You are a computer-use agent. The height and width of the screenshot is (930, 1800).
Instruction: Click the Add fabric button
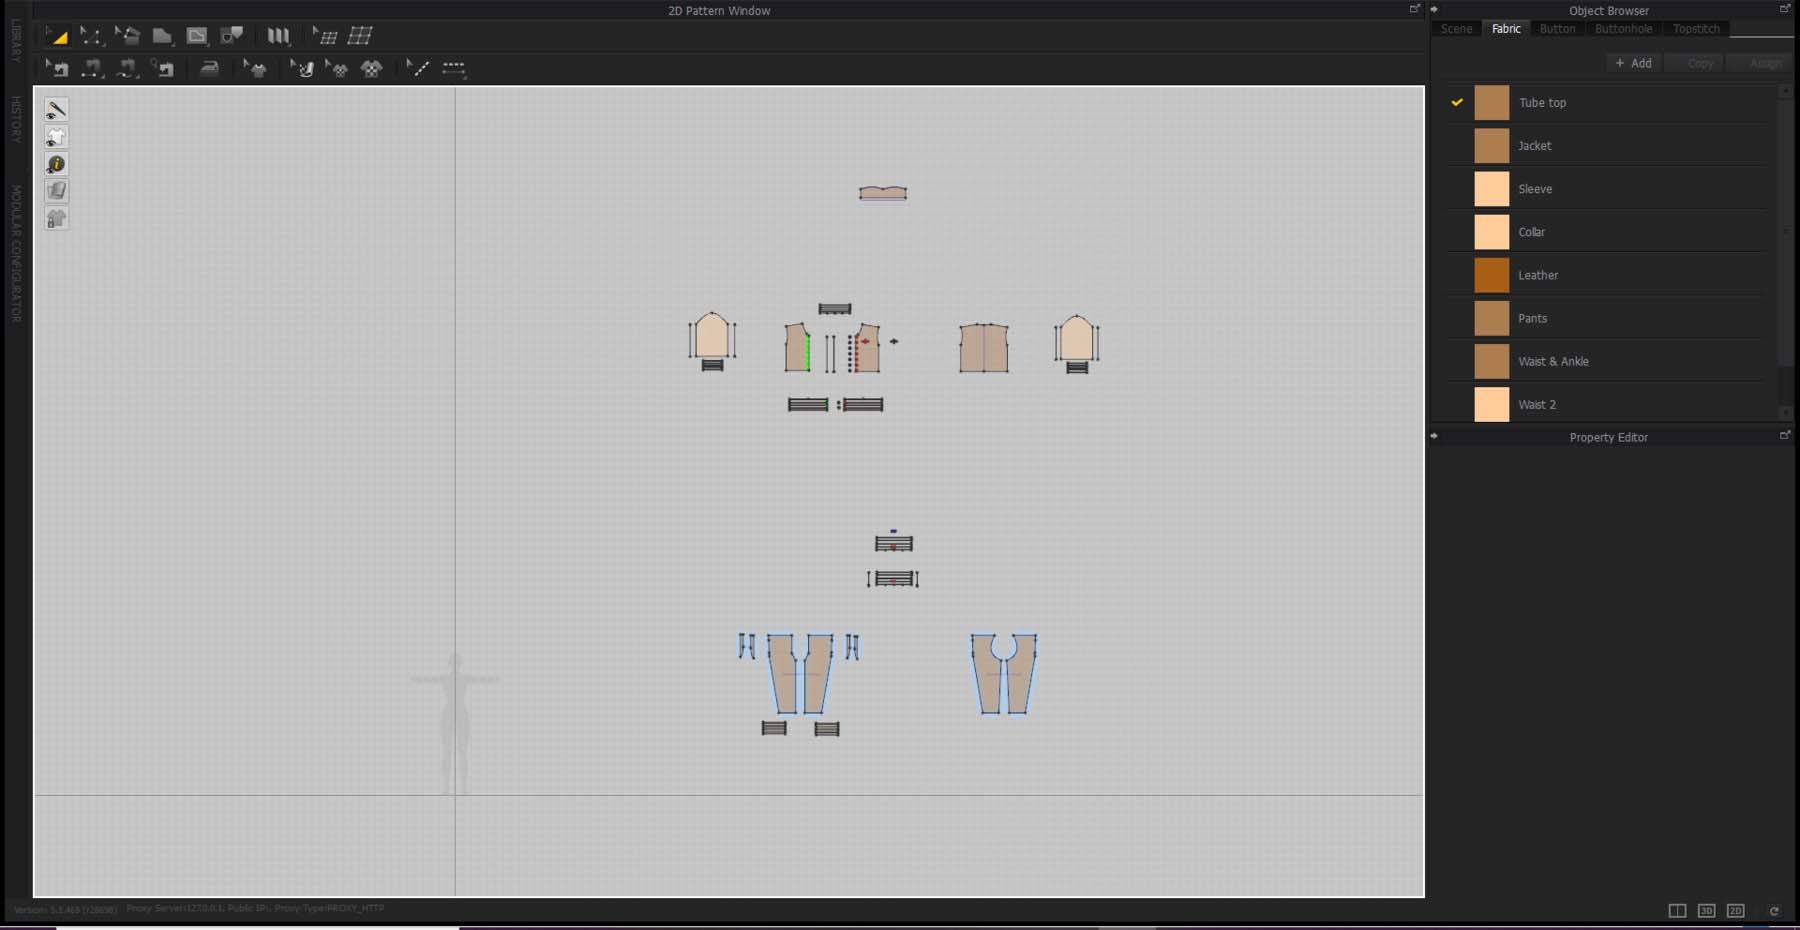tap(1633, 63)
